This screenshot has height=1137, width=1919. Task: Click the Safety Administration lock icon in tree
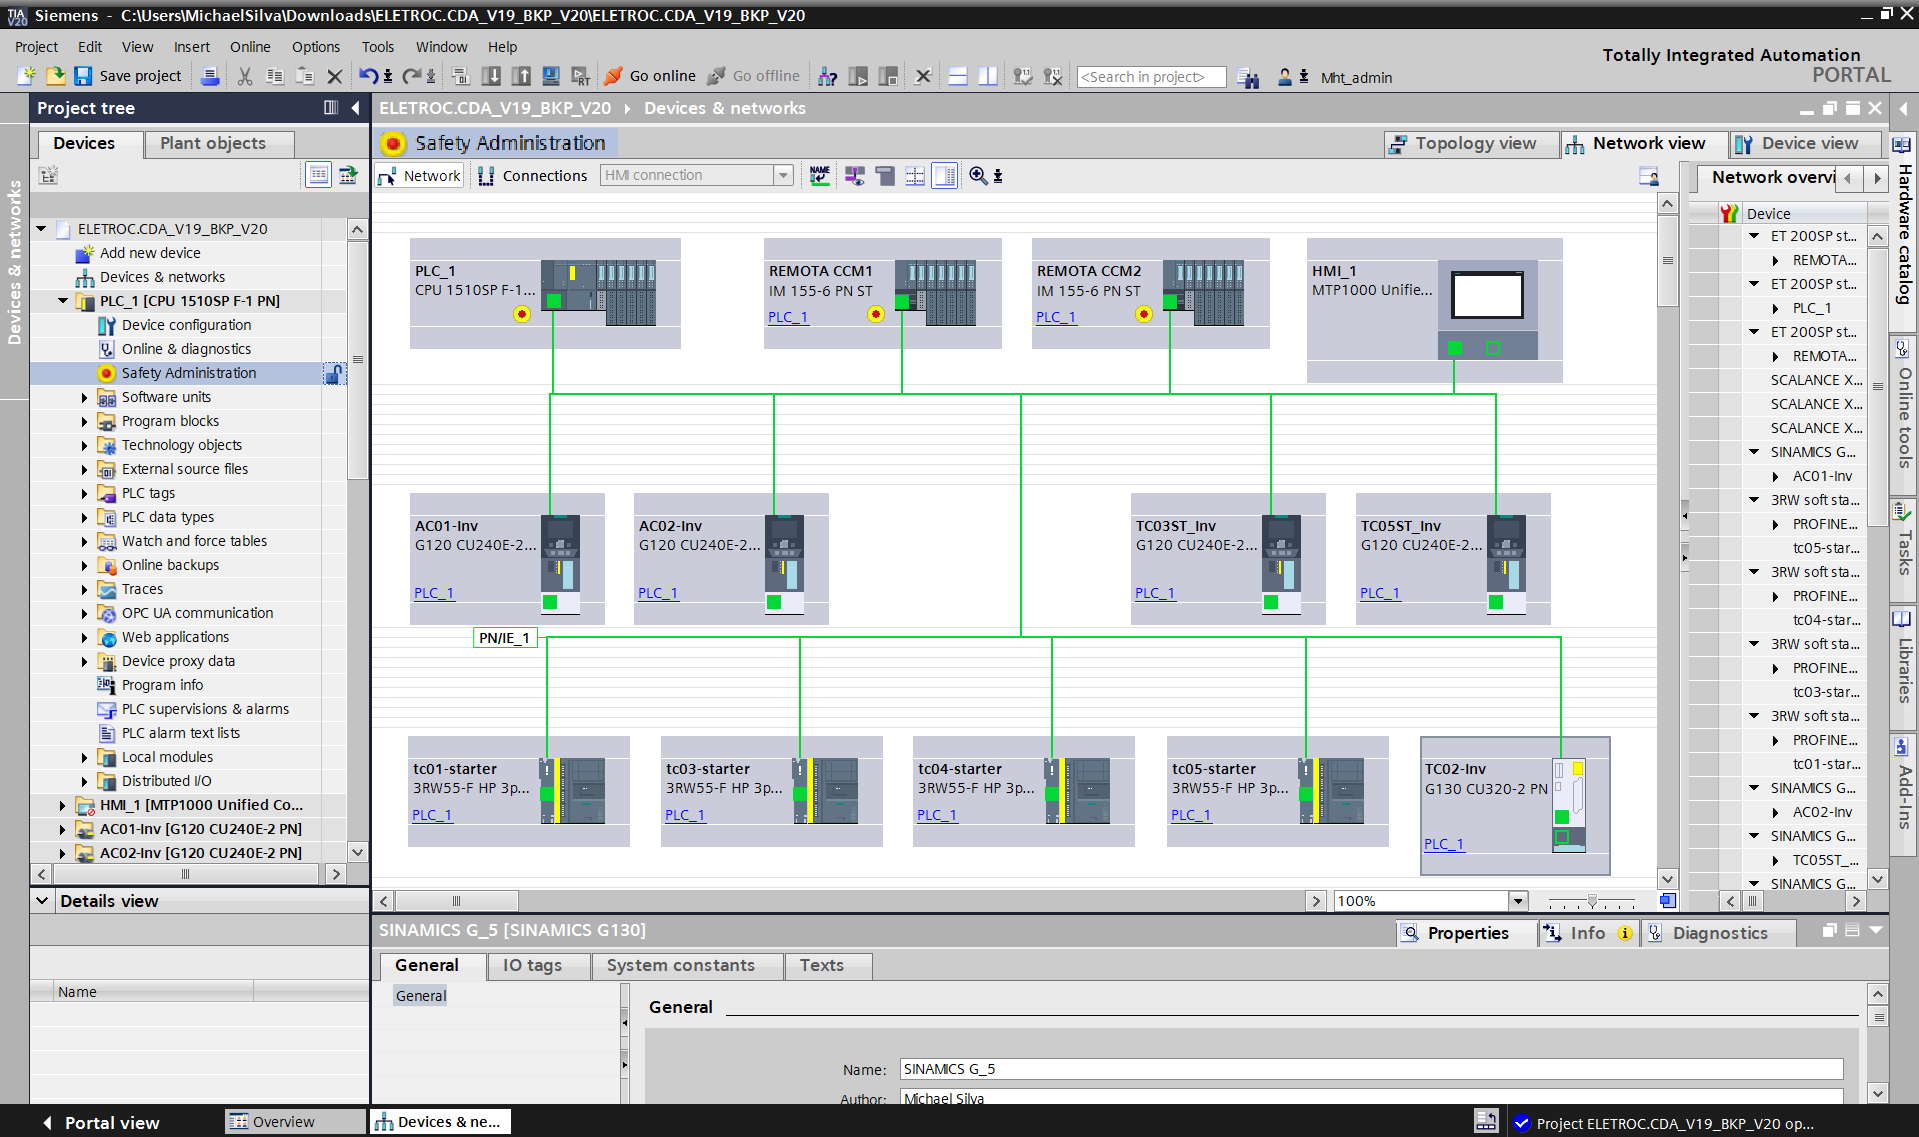tap(333, 373)
